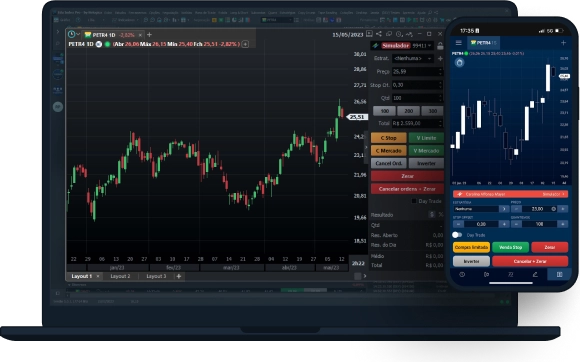Click the duplicate window icon above chart
The height and width of the screenshot is (362, 580).
point(389,34)
